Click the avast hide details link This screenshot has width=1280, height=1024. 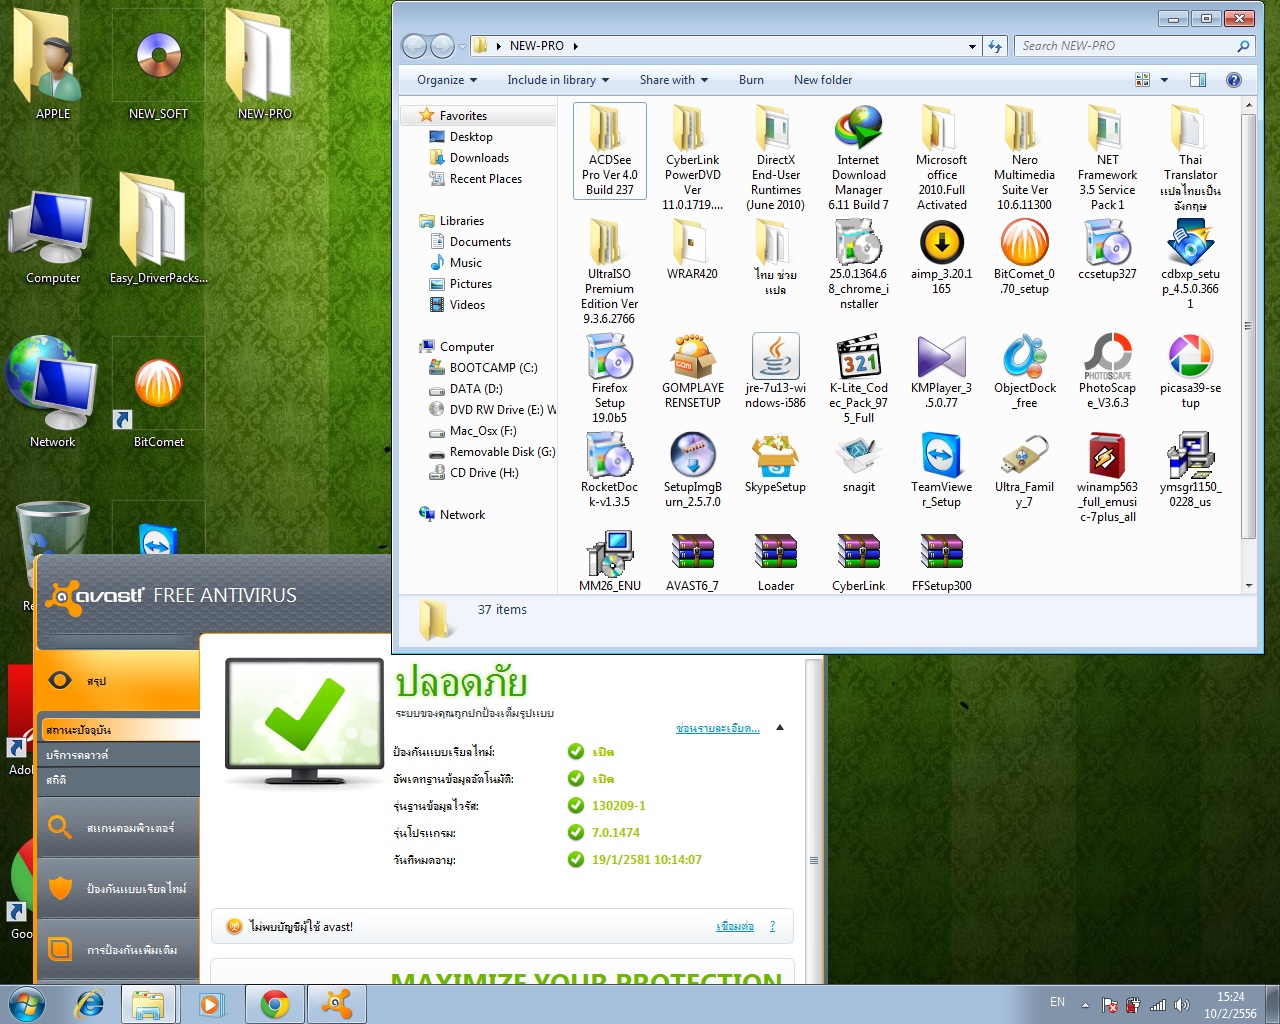[718, 728]
